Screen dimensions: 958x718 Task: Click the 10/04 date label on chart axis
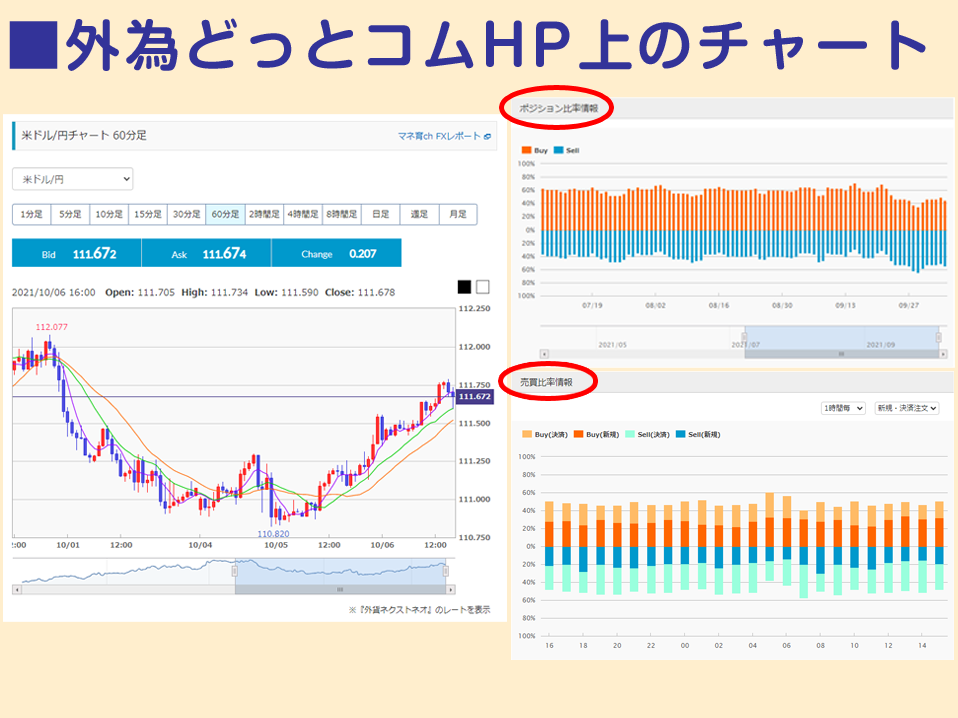point(200,545)
